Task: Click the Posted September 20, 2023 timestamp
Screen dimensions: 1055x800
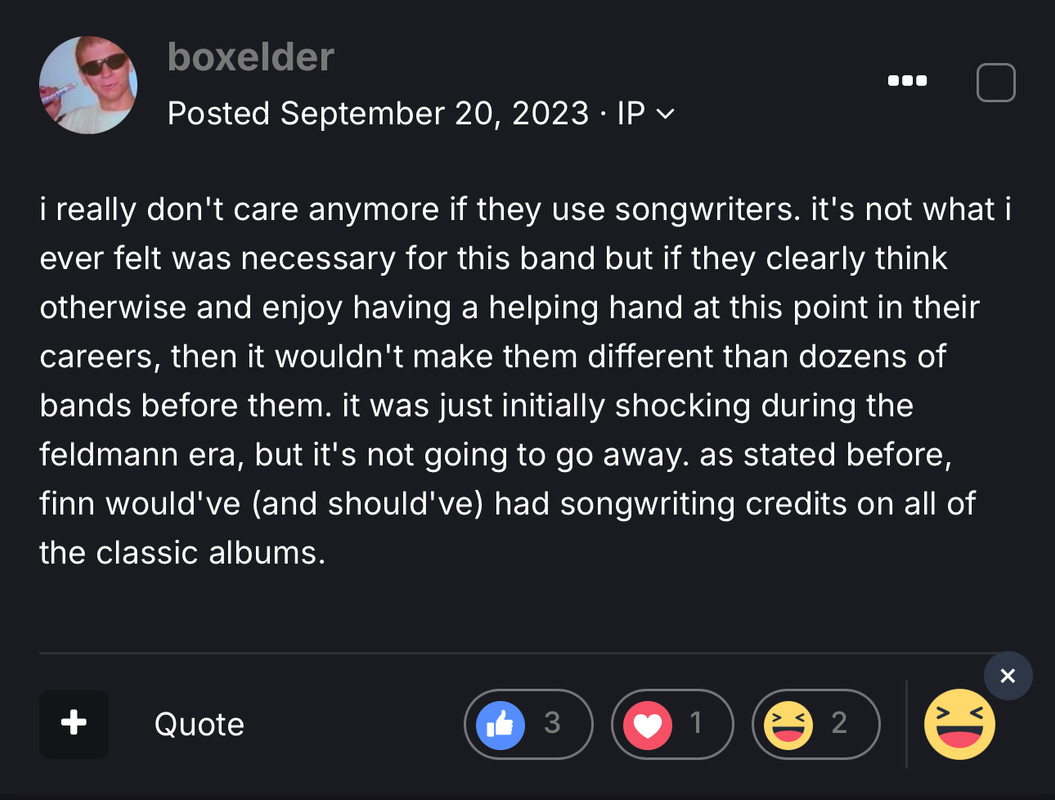Action: [x=378, y=113]
